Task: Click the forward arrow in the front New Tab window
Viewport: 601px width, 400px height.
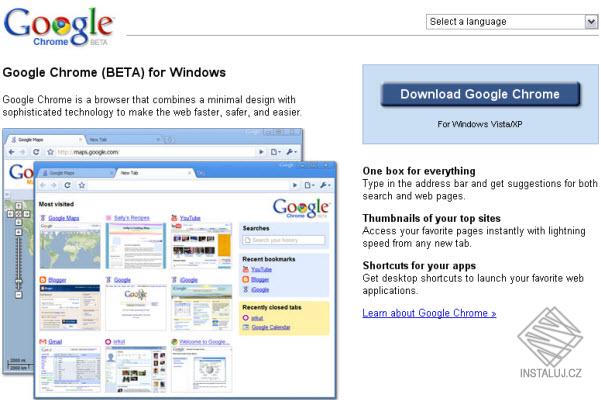Action: pyautogui.click(x=54, y=185)
